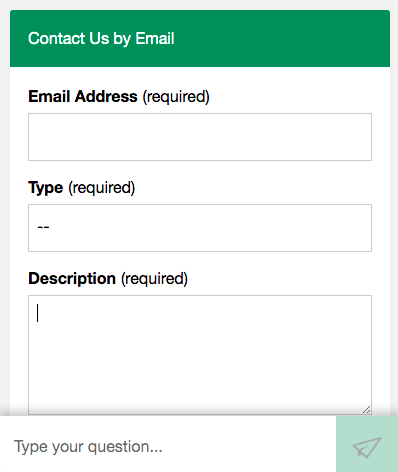Click the paper plane send icon
Viewport: 398px width, 472px height.
(367, 447)
